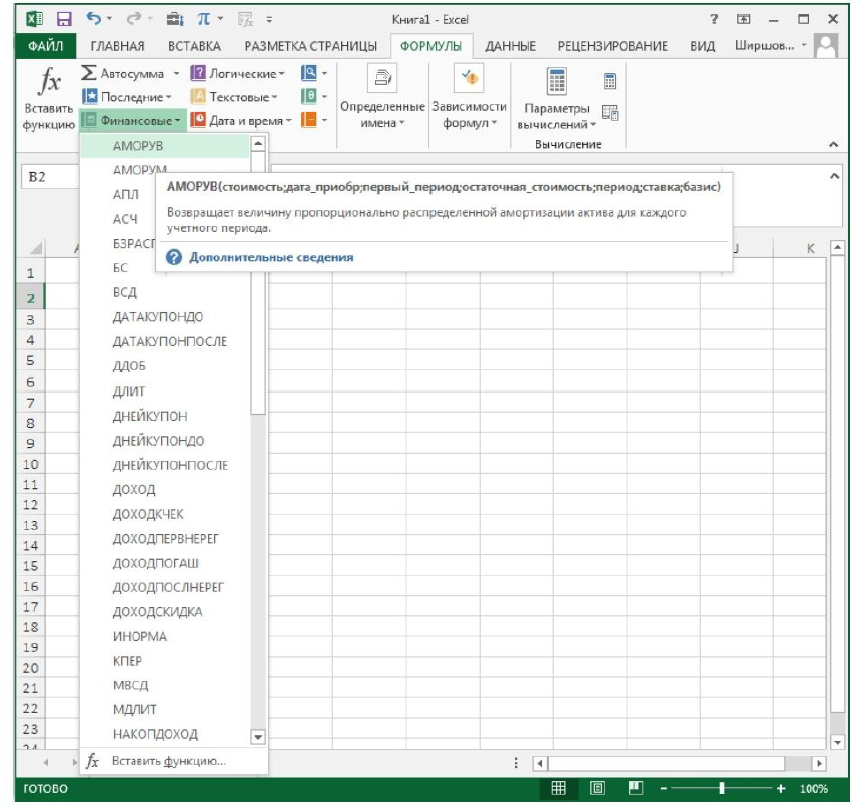Redo the last undone action
859x810 pixels.
(134, 19)
